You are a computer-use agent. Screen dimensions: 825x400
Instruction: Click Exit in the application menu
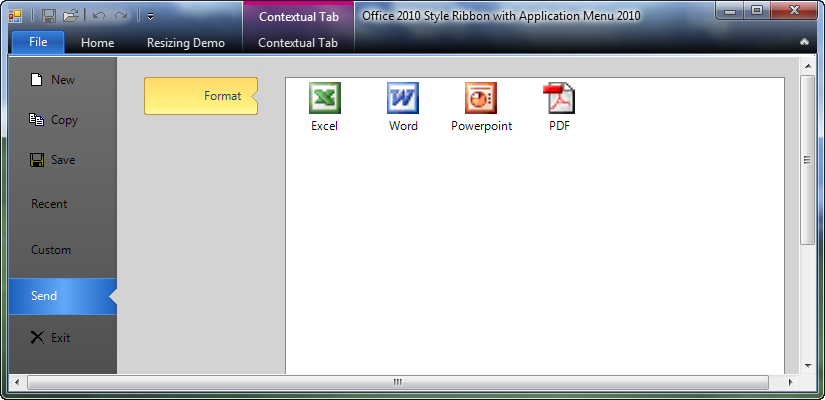[x=60, y=338]
